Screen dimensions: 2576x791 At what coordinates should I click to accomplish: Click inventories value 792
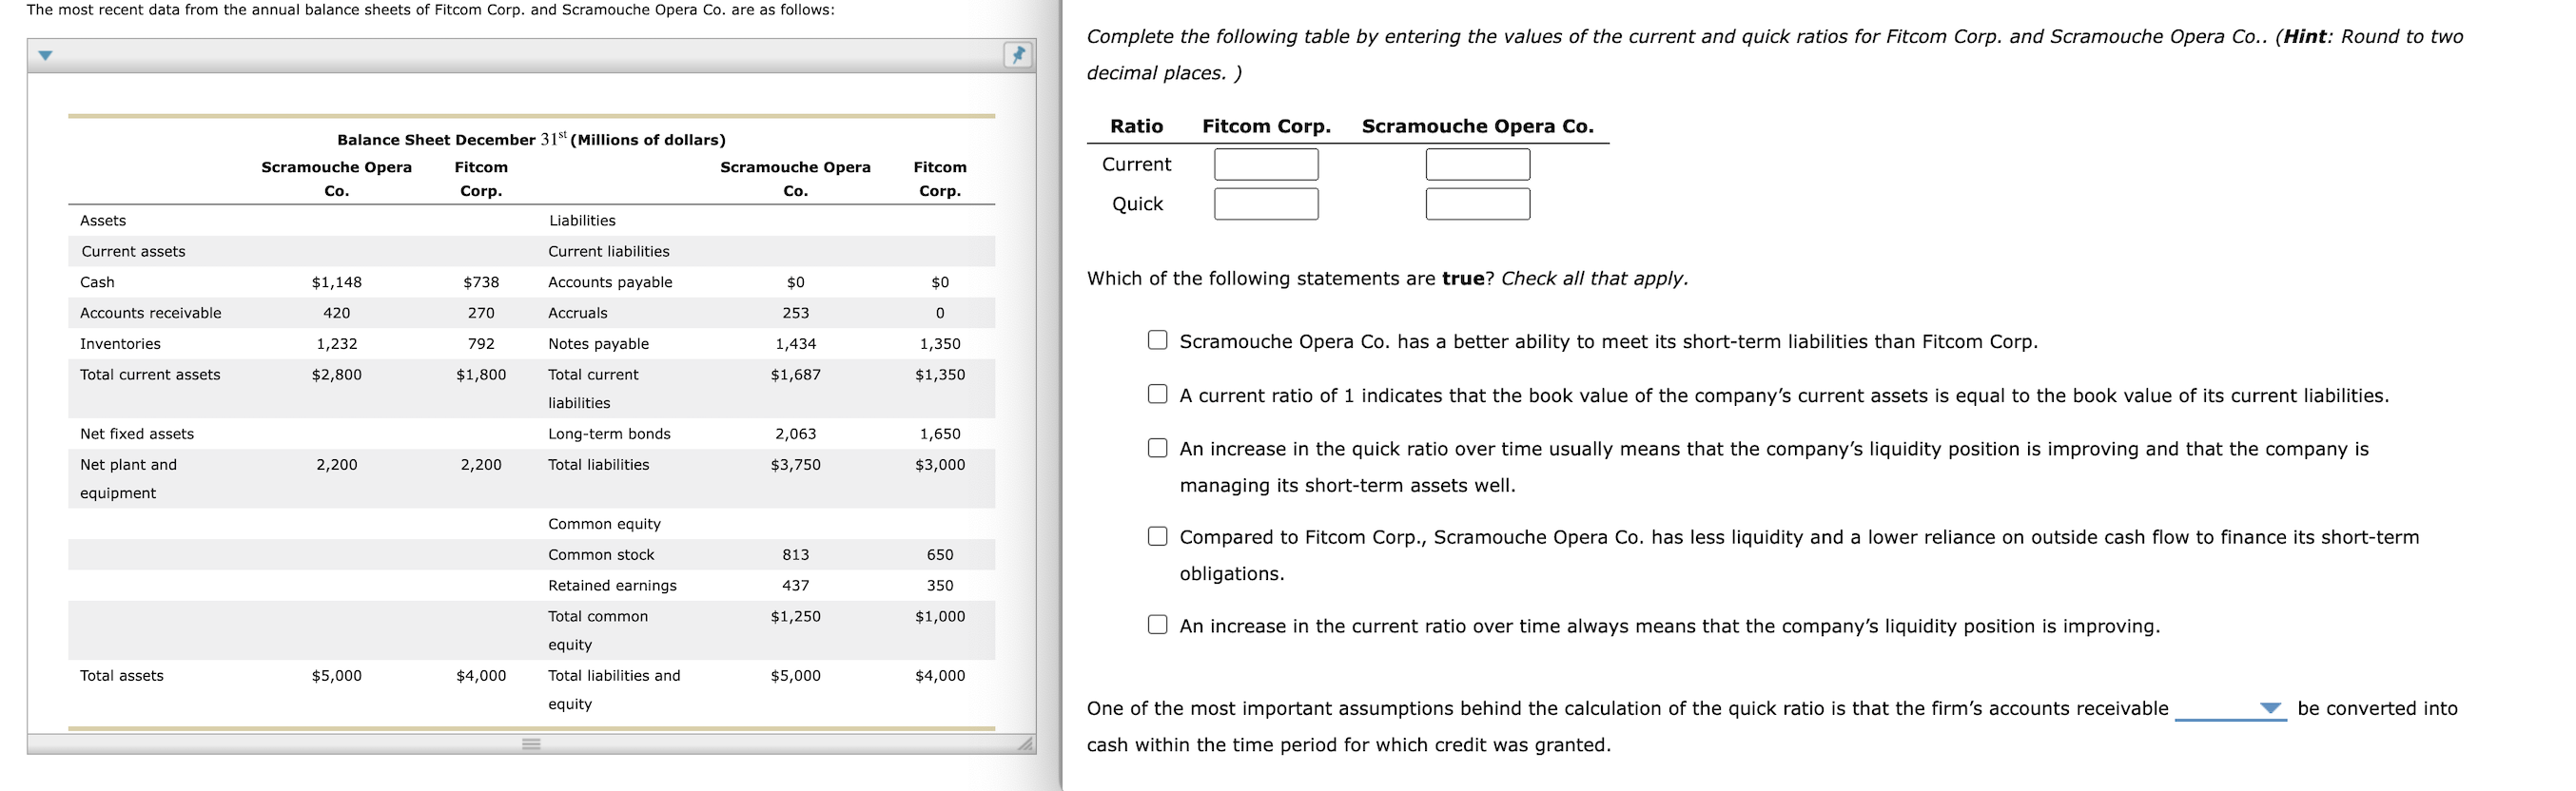coord(481,344)
